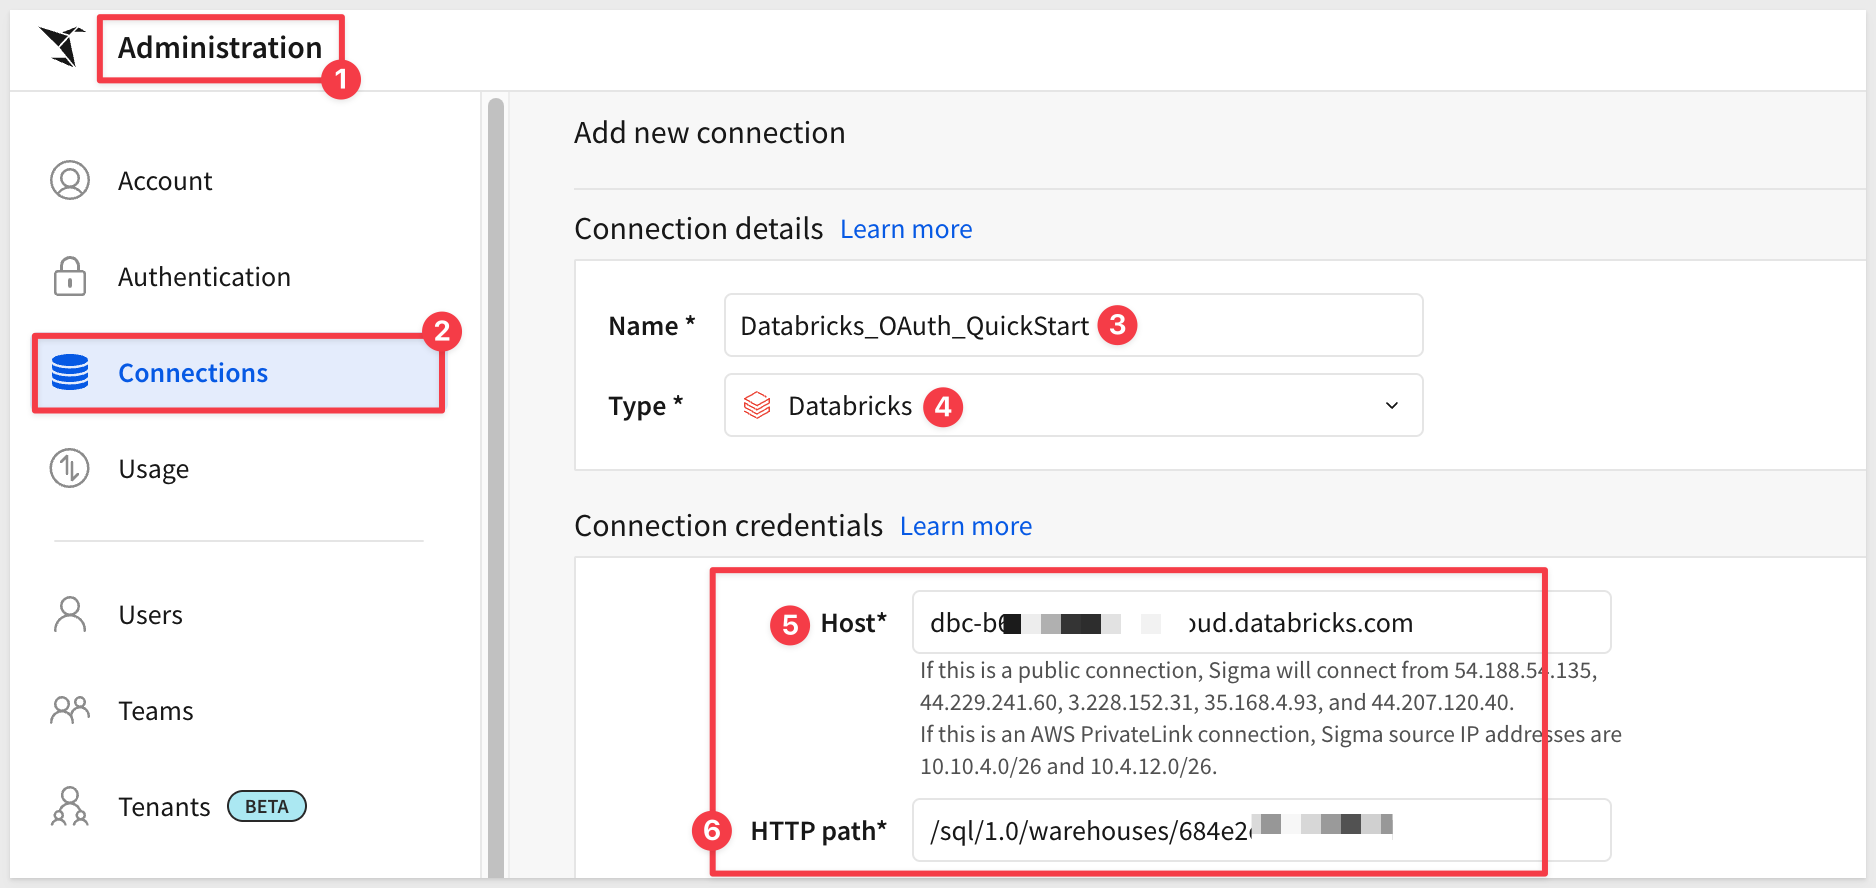Click the Authentication padlock icon
The width and height of the screenshot is (1876, 888).
click(70, 277)
